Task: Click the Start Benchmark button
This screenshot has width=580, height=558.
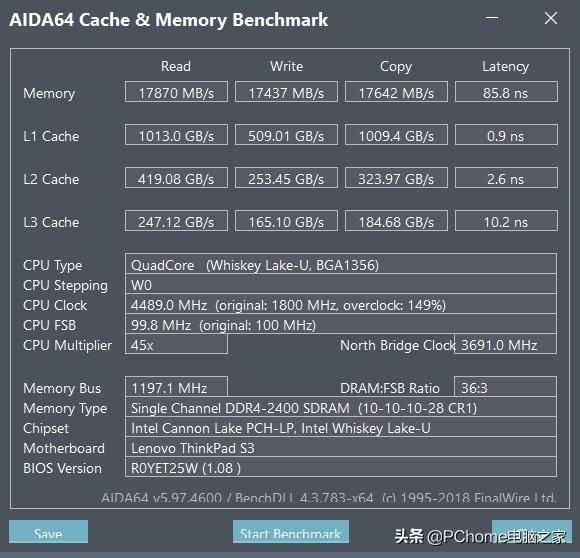Action: (x=291, y=531)
